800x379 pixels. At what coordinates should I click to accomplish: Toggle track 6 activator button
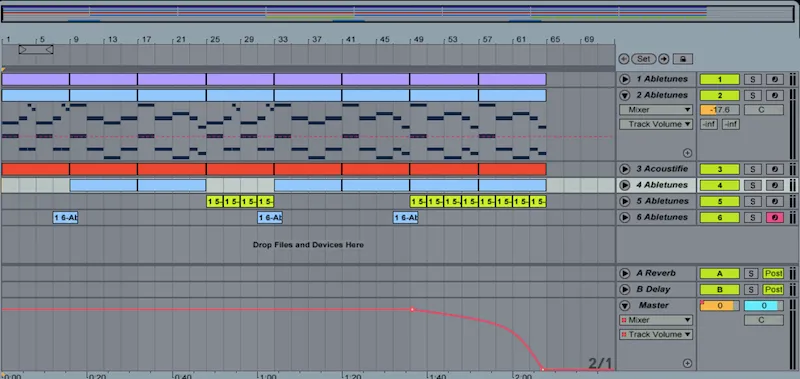click(x=719, y=218)
